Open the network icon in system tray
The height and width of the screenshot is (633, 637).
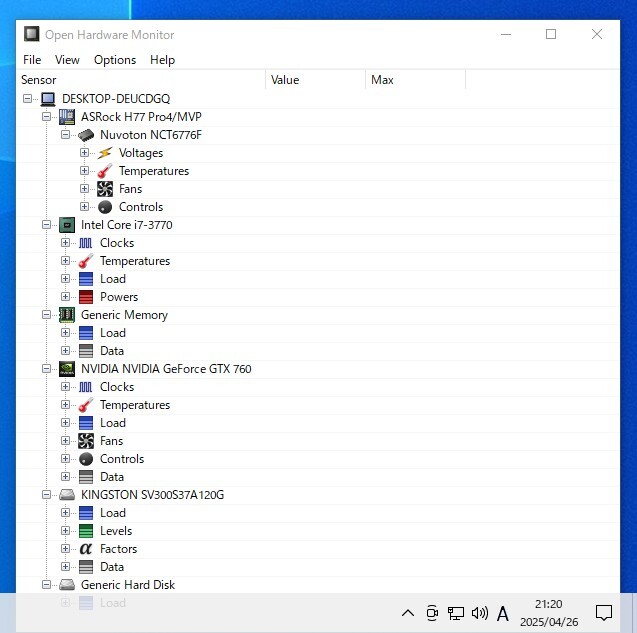pos(456,613)
